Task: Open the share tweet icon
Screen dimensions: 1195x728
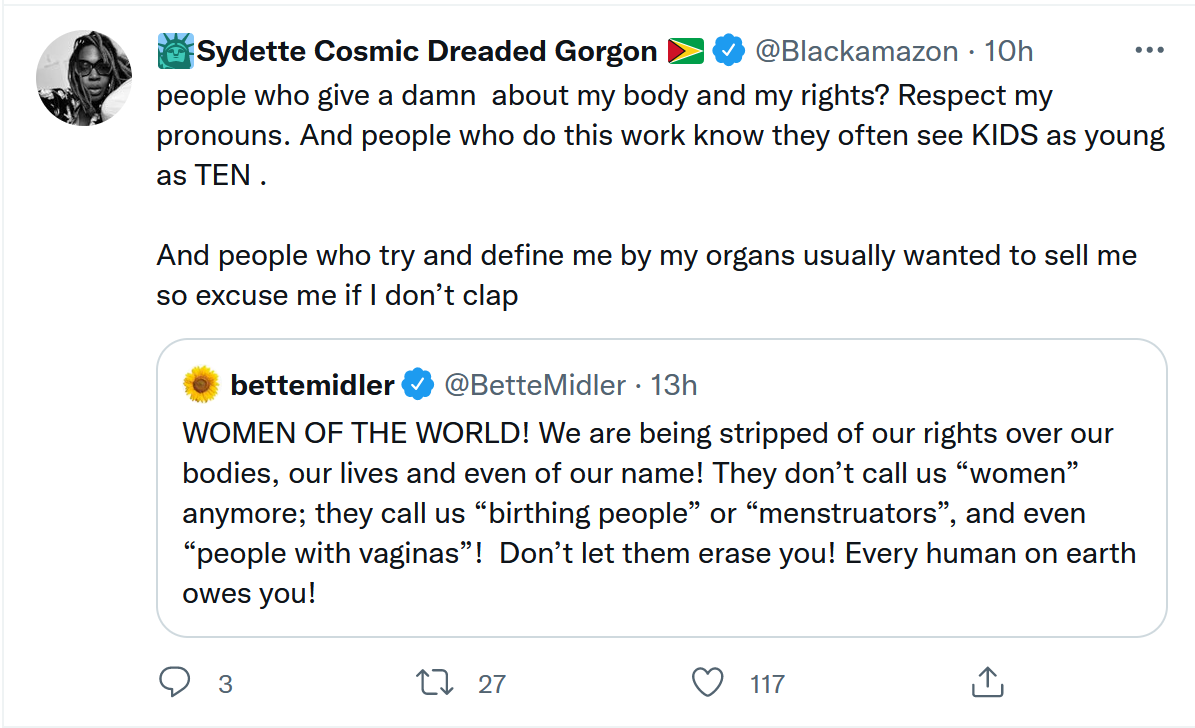Action: click(x=986, y=683)
